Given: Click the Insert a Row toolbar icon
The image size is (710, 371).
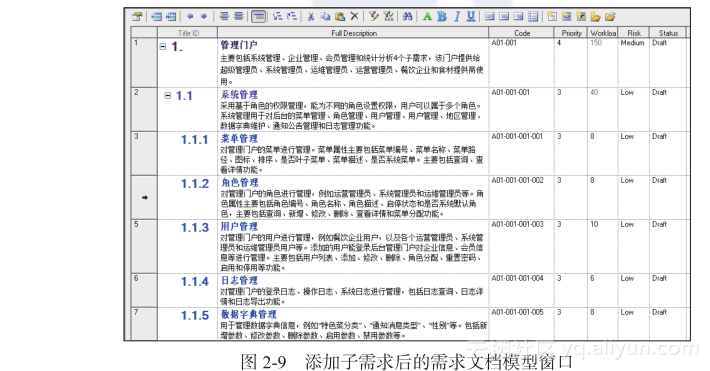Looking at the screenshot, I should 156,17.
